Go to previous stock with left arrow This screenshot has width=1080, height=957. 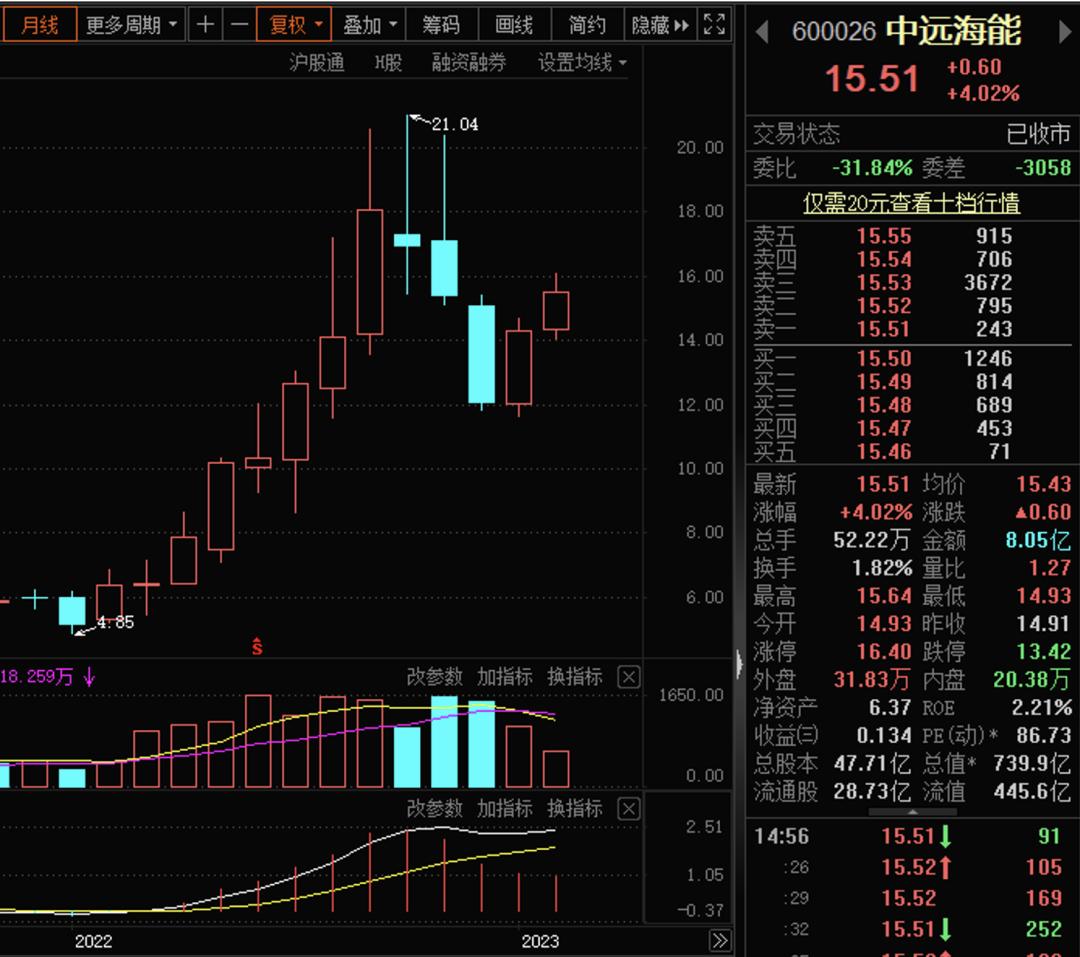[764, 33]
